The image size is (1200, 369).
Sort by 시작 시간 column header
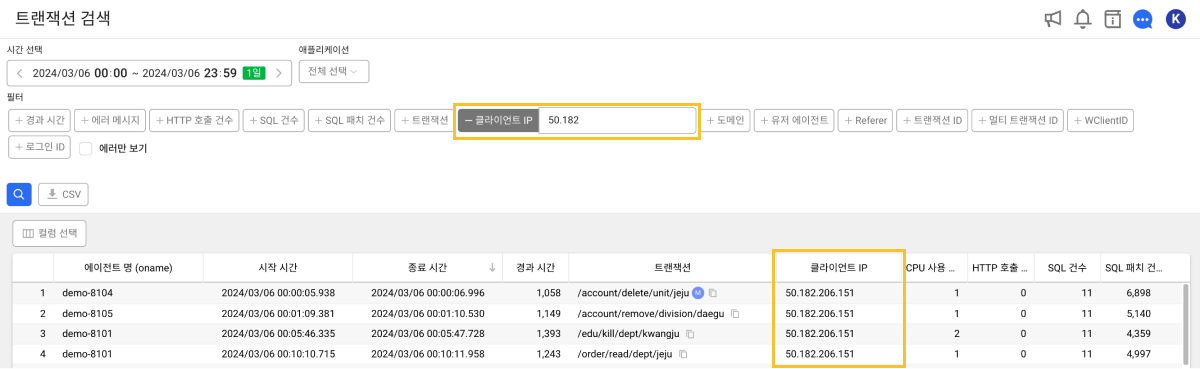(x=277, y=268)
